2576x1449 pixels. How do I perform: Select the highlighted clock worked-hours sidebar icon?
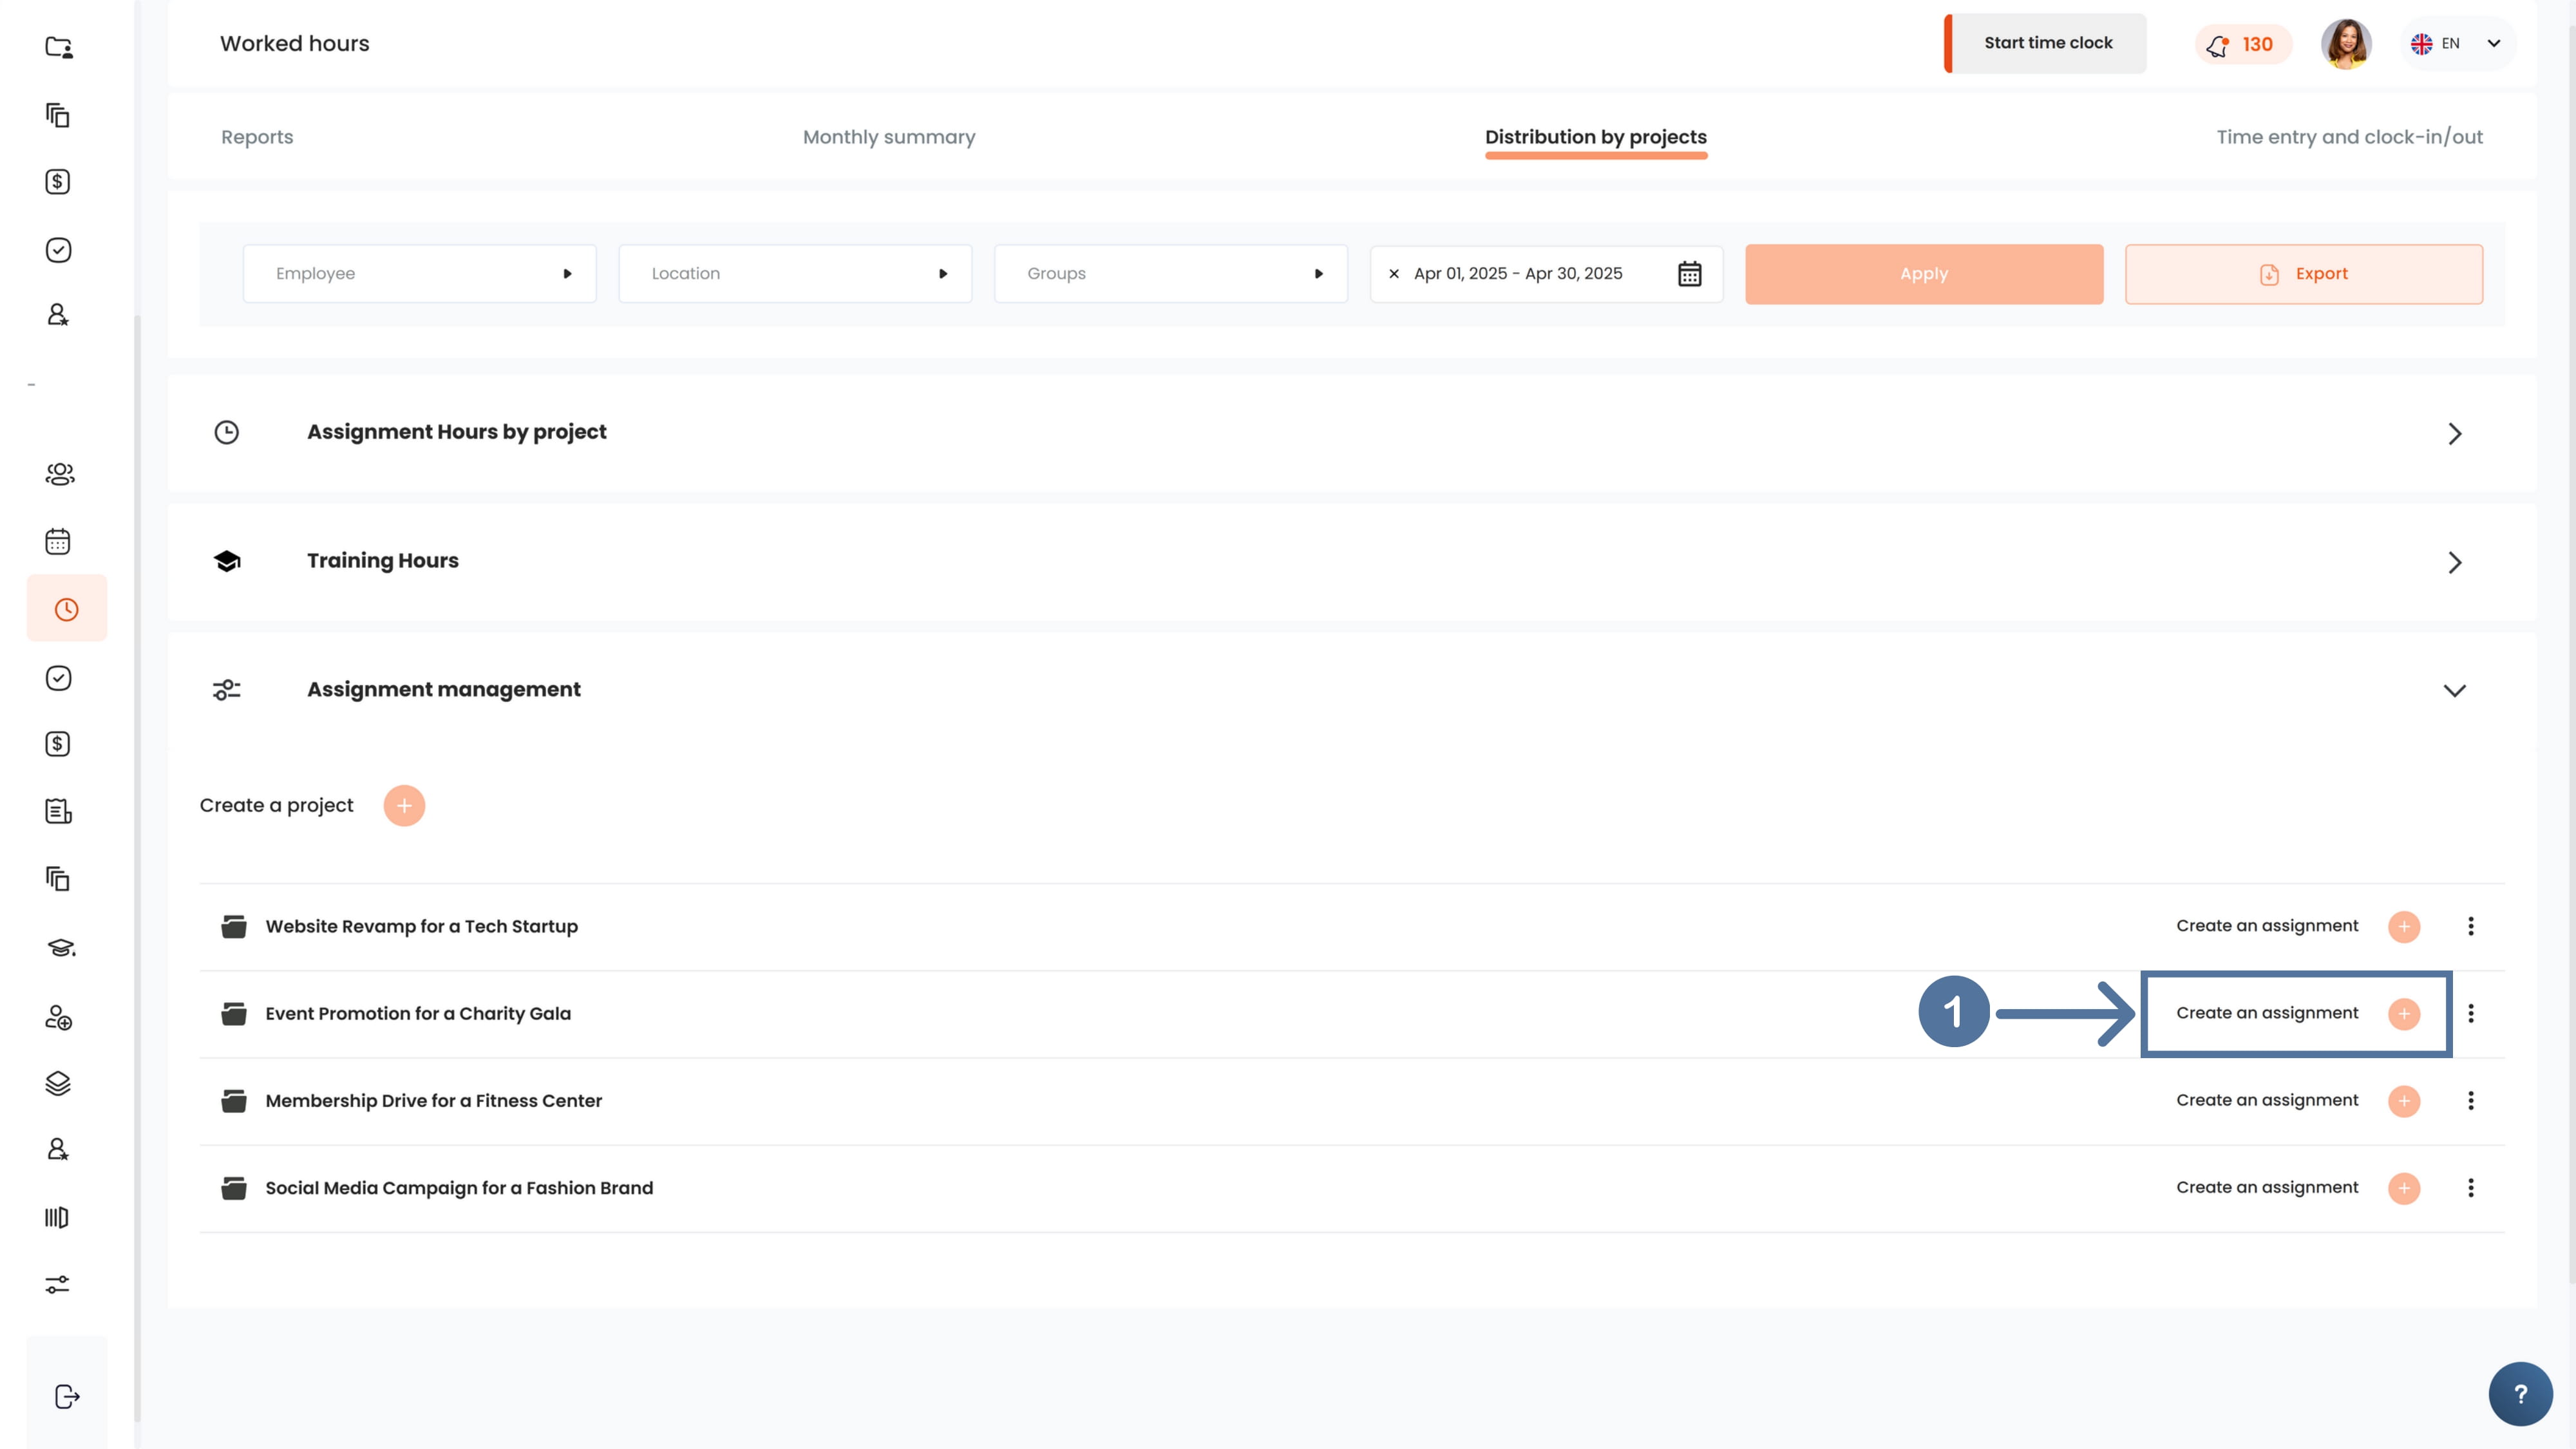[67, 609]
